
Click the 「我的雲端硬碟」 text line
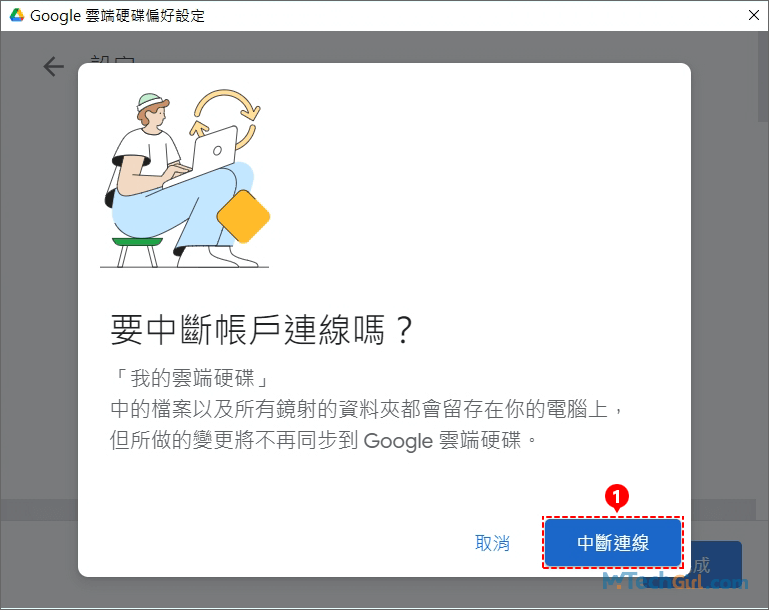pos(191,378)
